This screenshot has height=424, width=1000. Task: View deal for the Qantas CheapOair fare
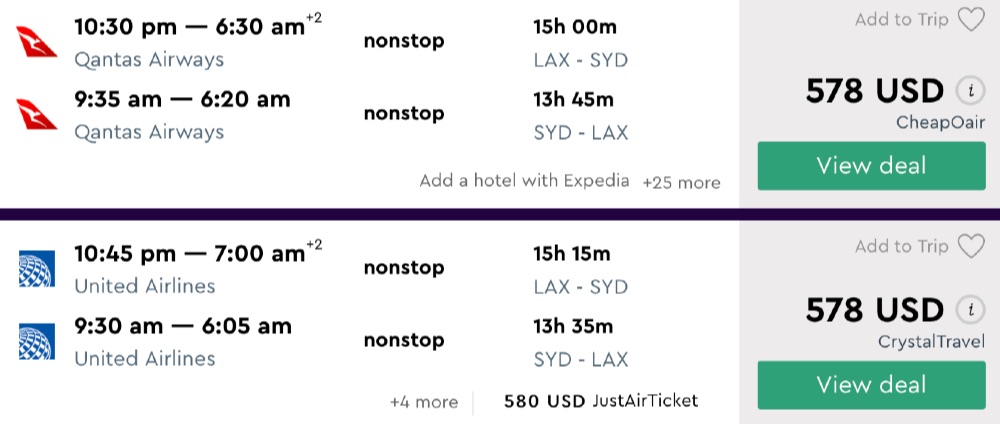coord(871,166)
